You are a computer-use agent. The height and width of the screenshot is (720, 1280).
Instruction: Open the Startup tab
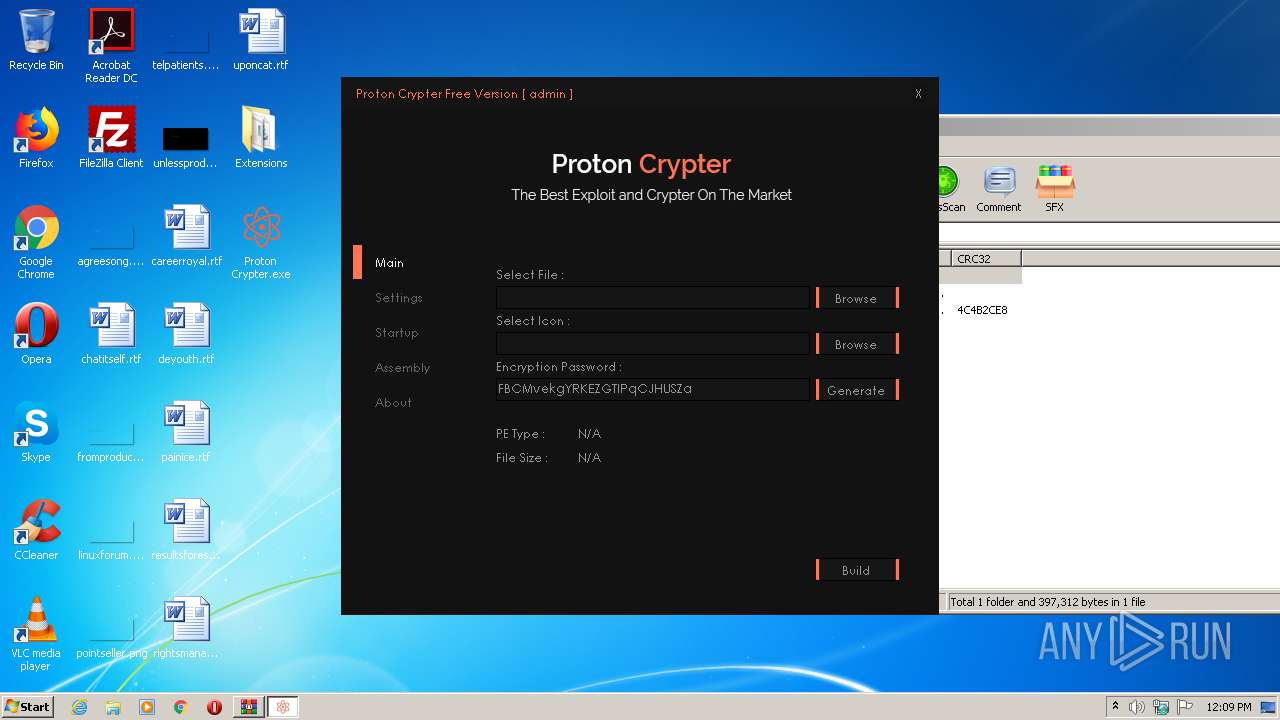[397, 333]
